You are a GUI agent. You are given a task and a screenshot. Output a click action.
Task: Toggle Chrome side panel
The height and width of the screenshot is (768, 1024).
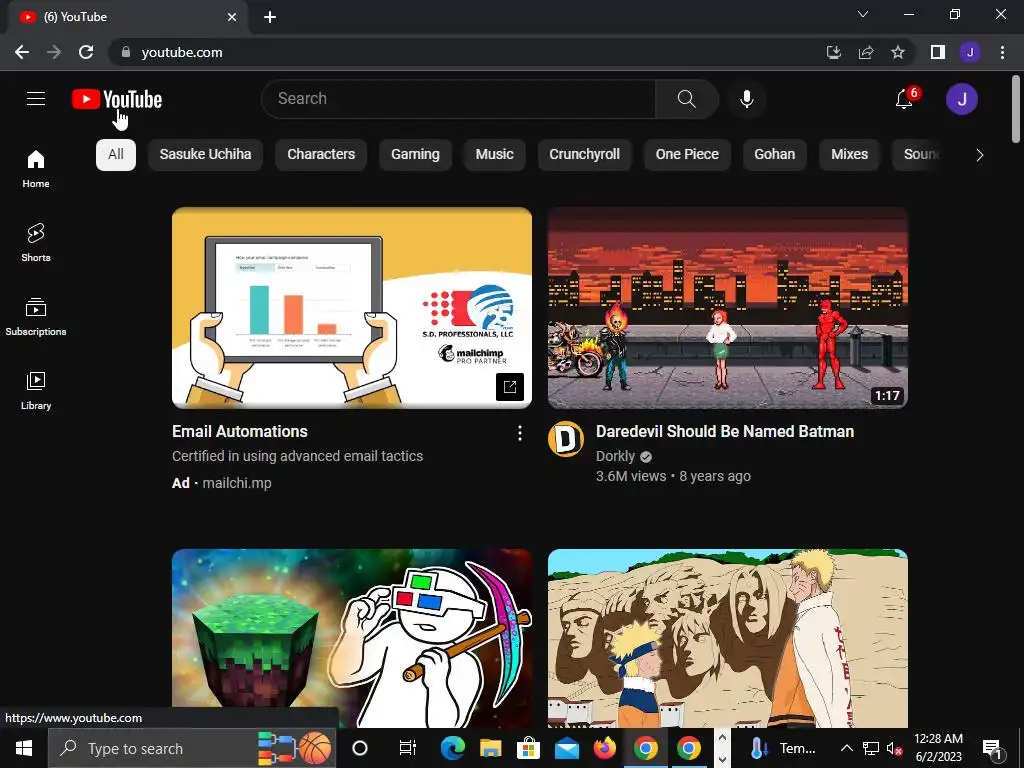pyautogui.click(x=938, y=52)
